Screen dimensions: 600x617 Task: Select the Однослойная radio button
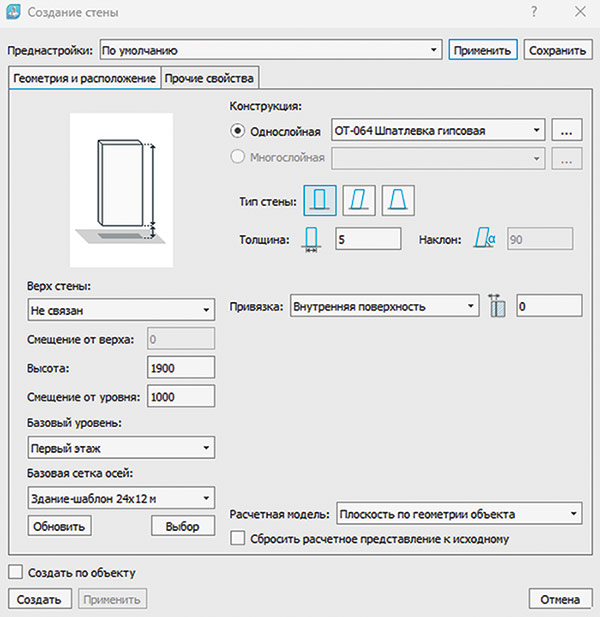pos(238,130)
